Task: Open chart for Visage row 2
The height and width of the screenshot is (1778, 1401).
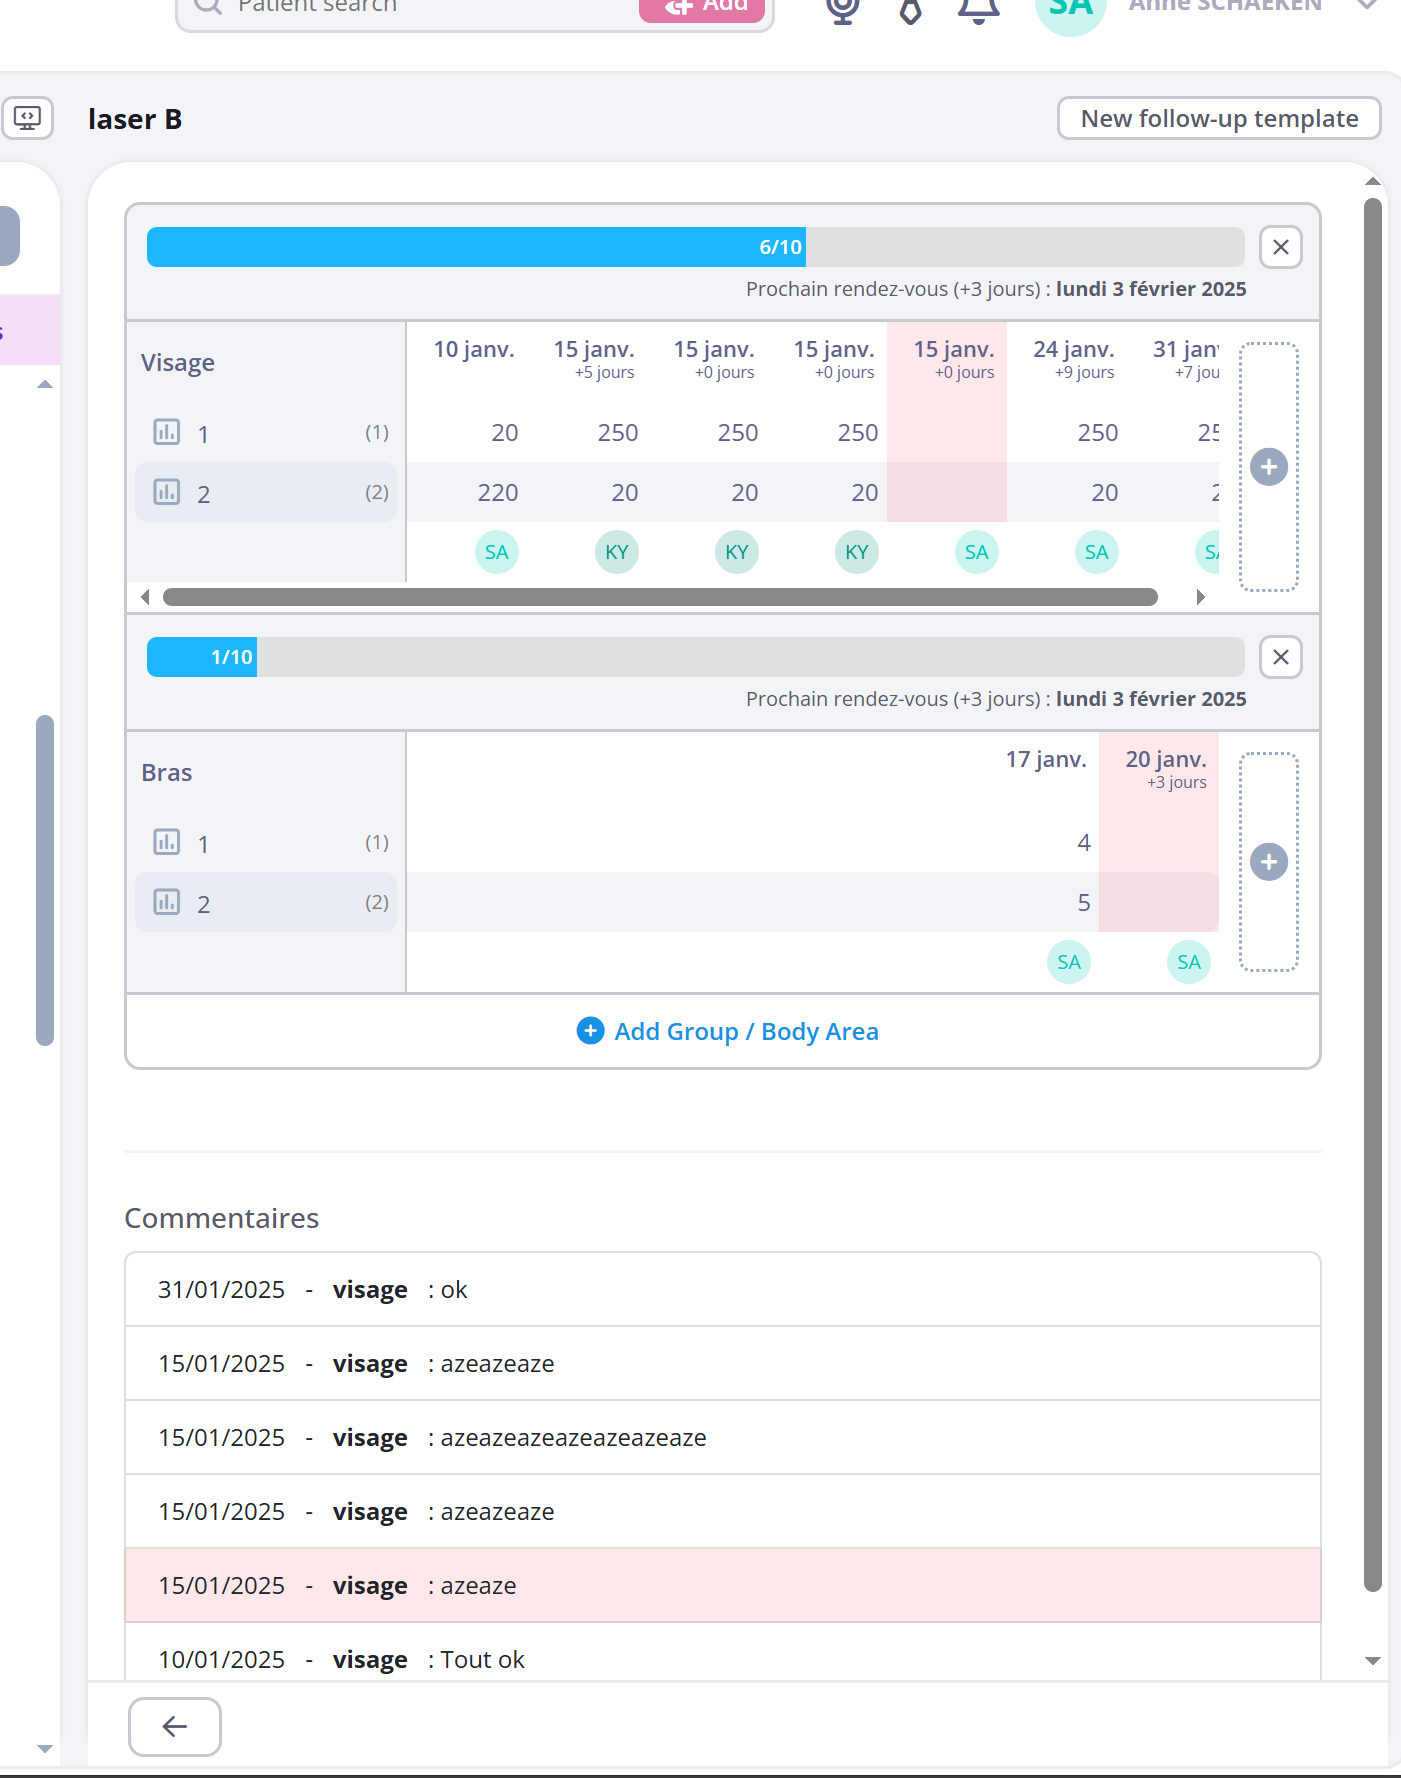Action: (166, 493)
